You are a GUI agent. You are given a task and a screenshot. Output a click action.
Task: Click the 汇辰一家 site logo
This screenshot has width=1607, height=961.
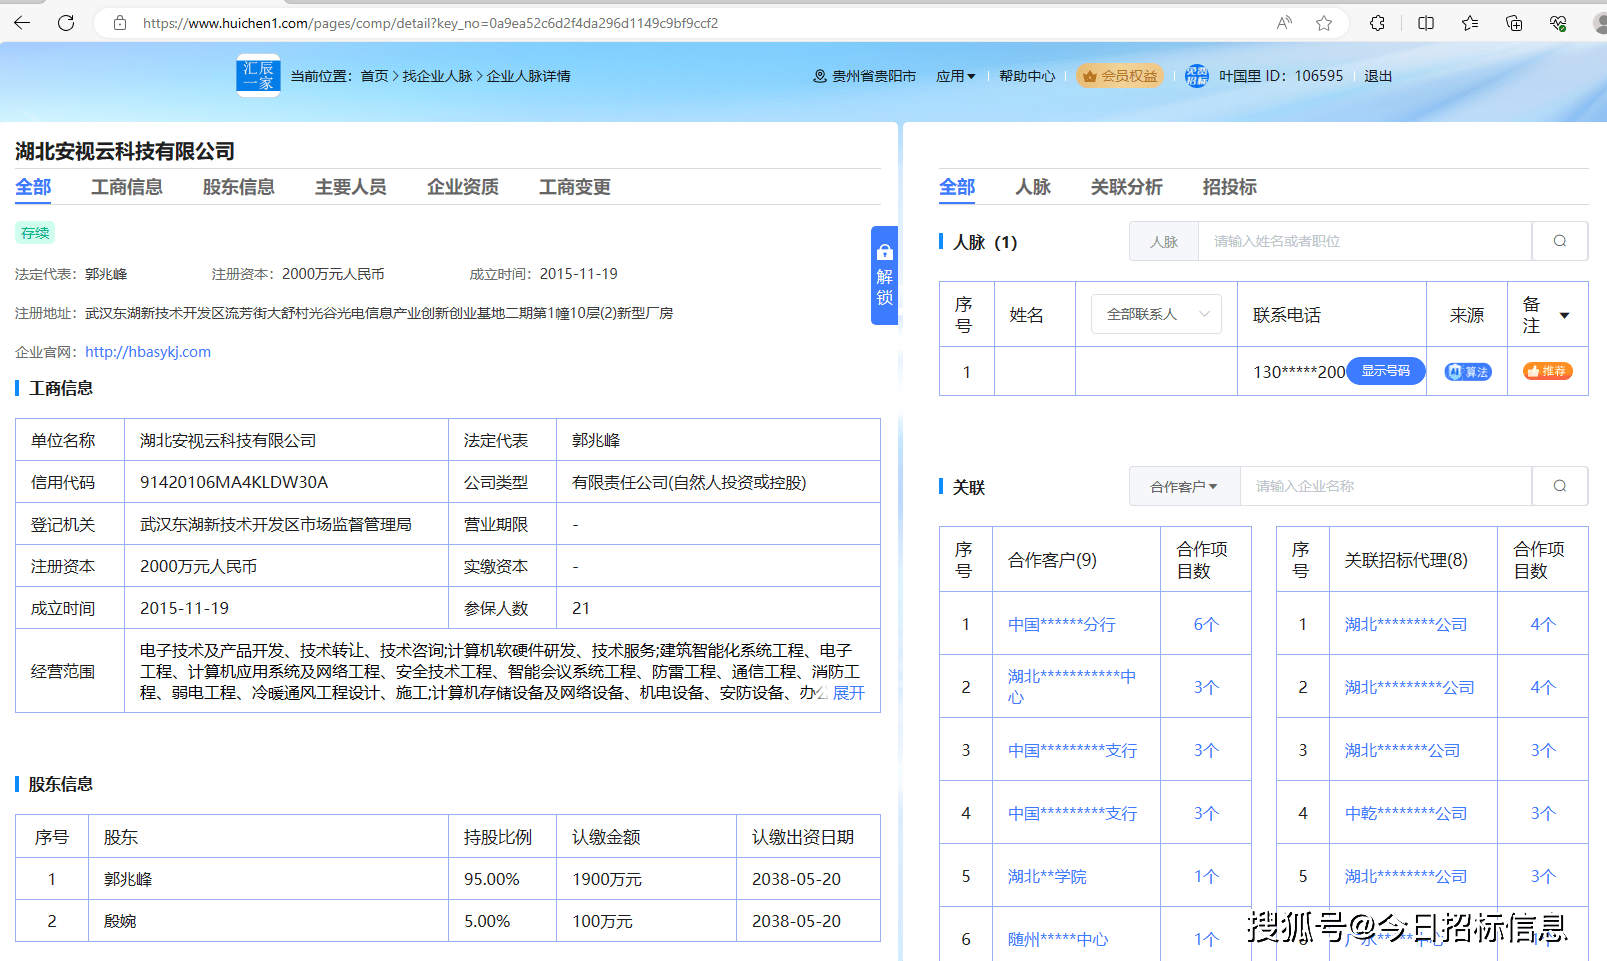tap(258, 75)
